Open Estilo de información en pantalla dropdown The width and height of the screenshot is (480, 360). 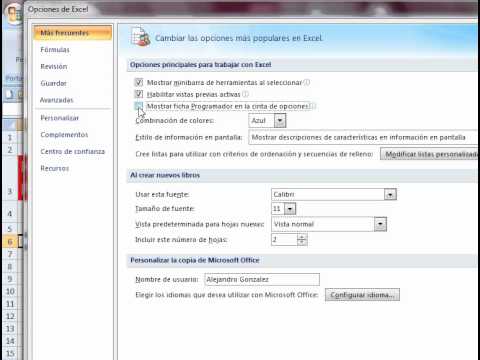point(363,137)
